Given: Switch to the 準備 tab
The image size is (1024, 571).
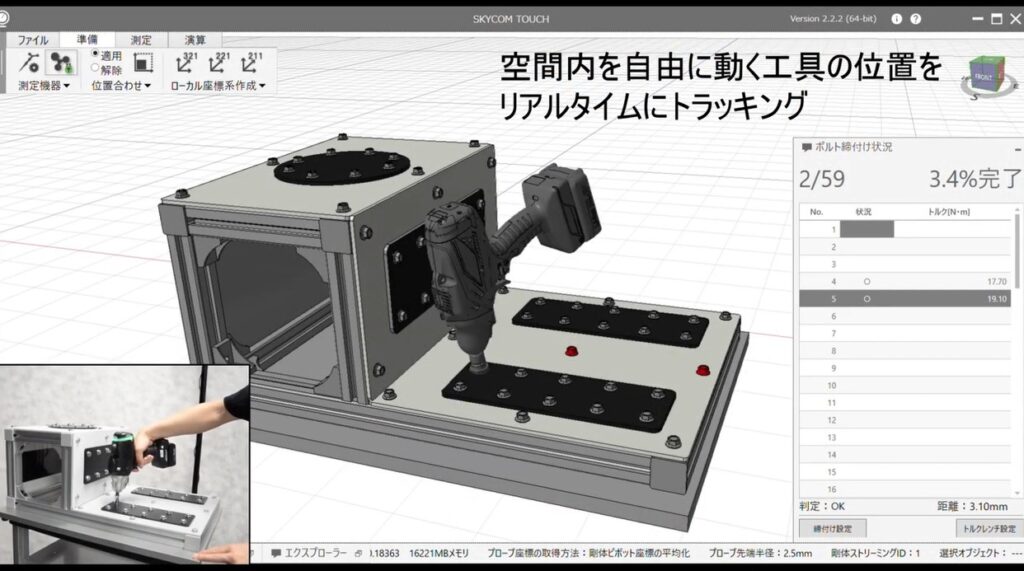Looking at the screenshot, I should pyautogui.click(x=87, y=39).
